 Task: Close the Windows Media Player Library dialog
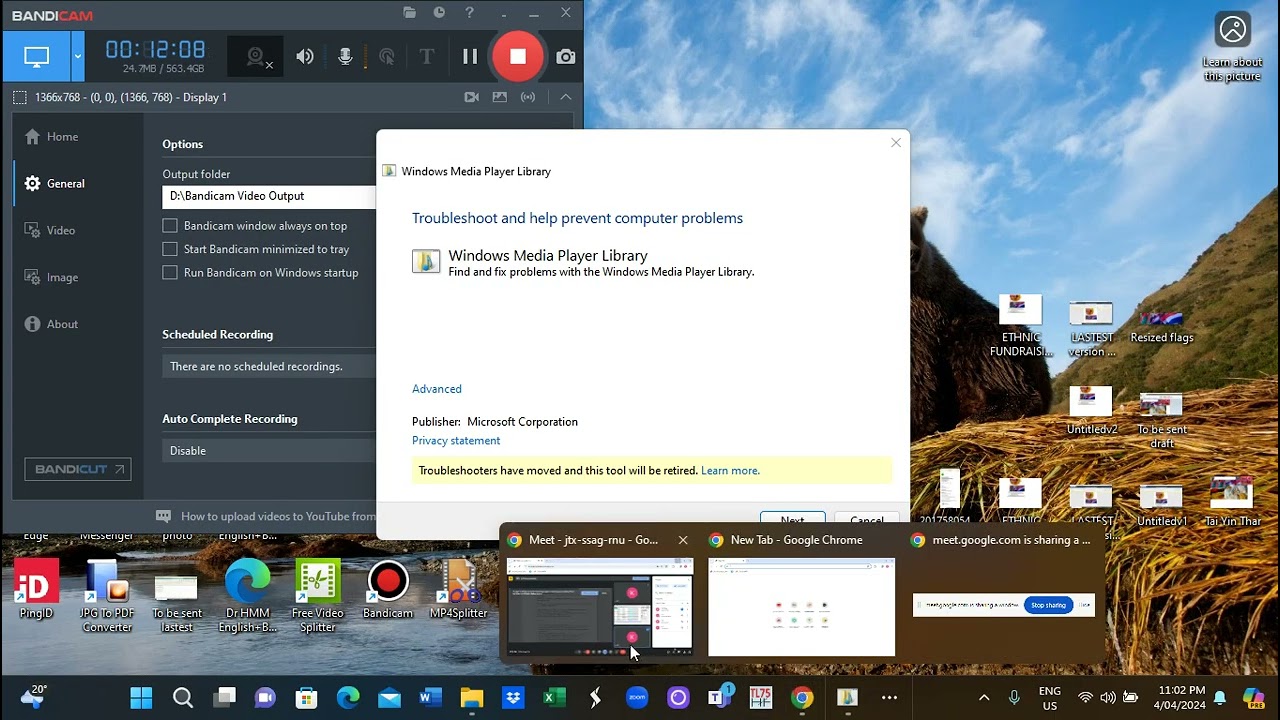point(896,143)
